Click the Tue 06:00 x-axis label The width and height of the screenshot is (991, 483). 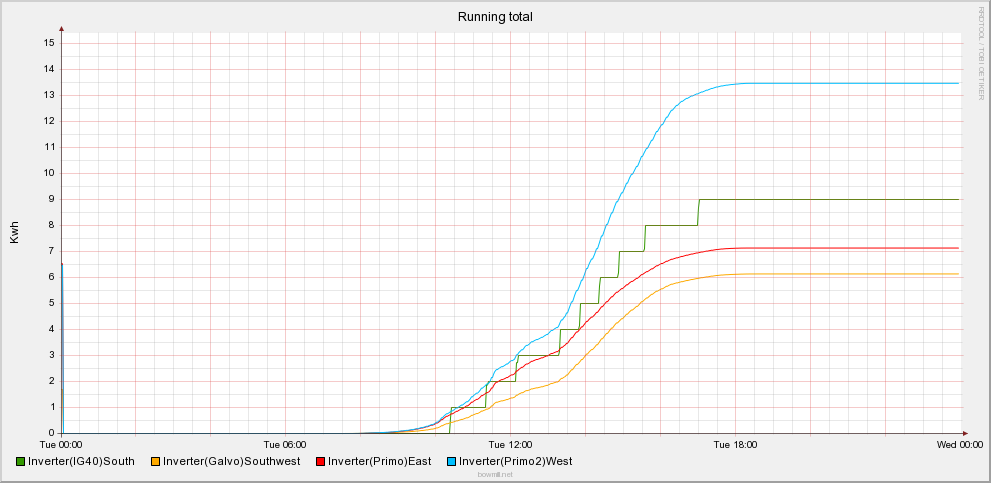[285, 444]
